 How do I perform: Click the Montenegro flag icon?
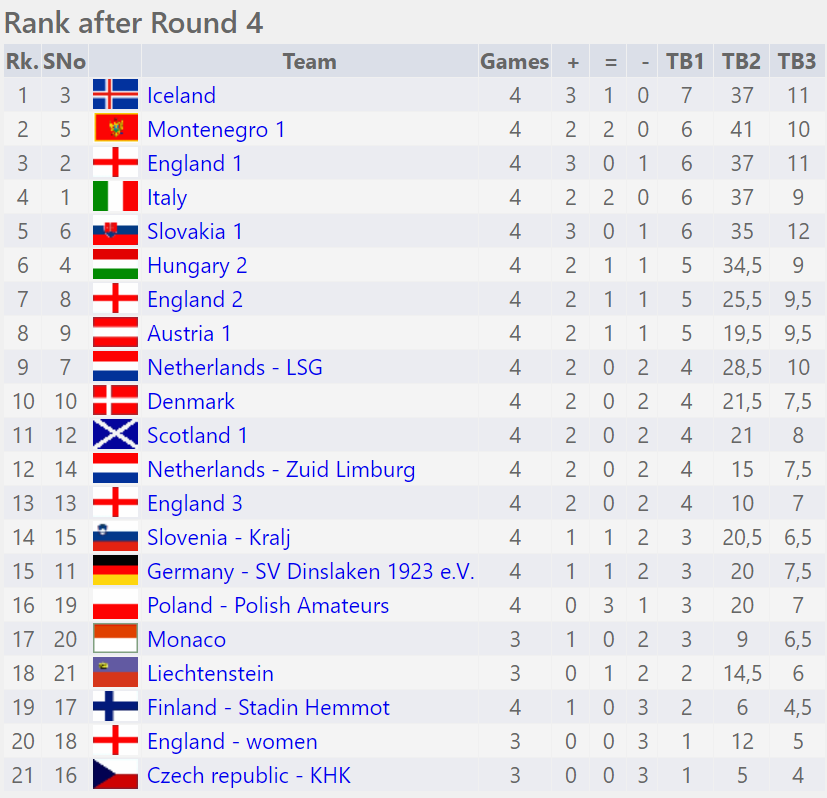[115, 129]
